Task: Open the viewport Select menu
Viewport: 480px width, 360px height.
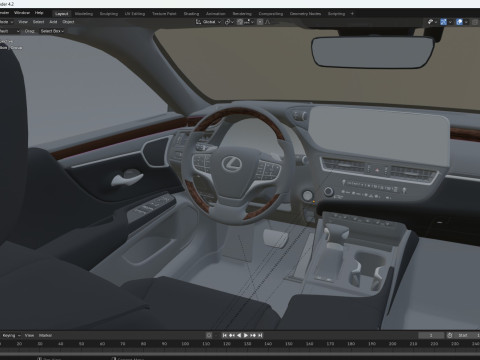Action: point(38,22)
